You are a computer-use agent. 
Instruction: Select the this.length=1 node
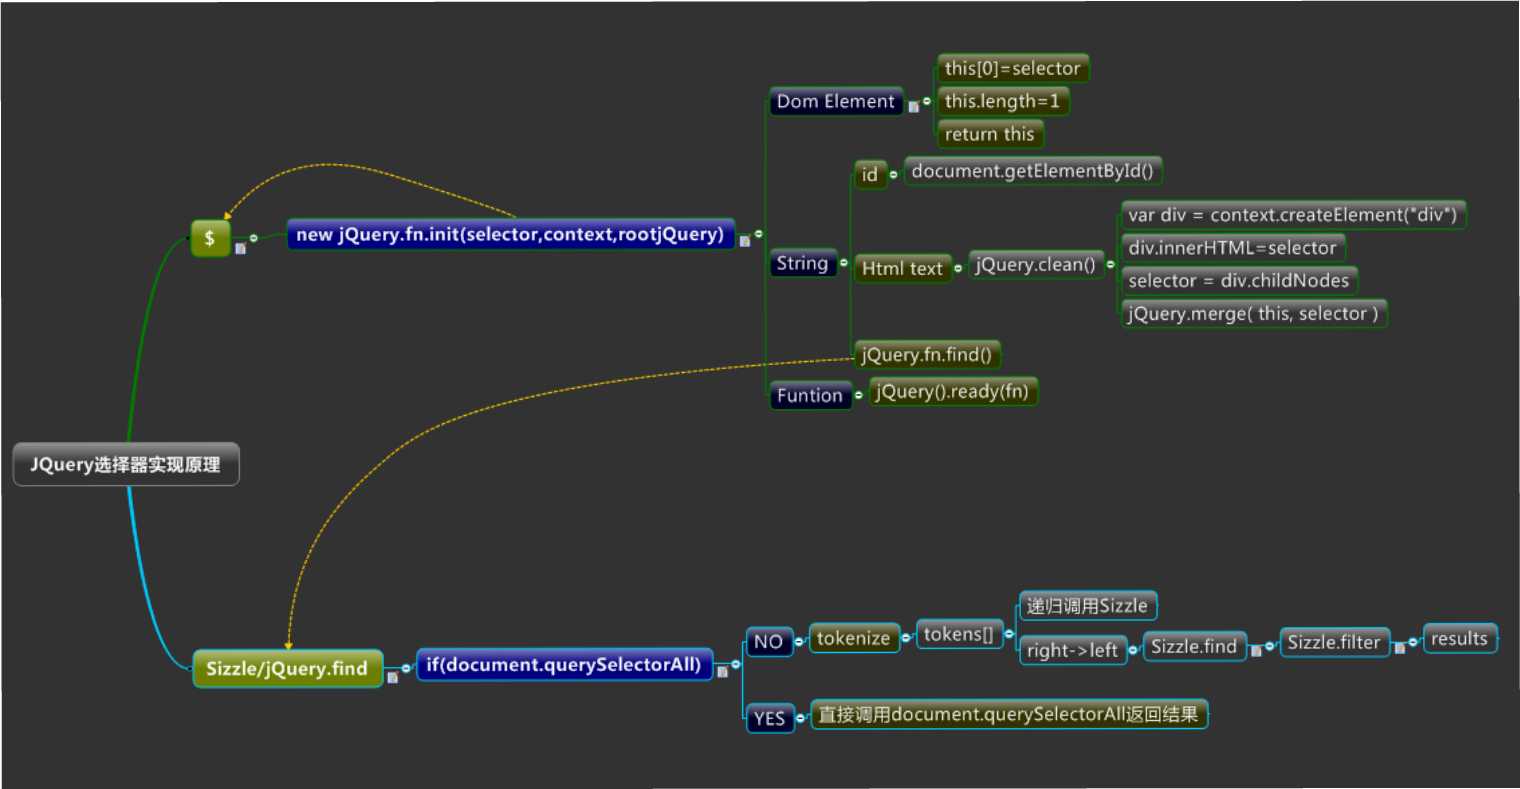tap(1003, 101)
